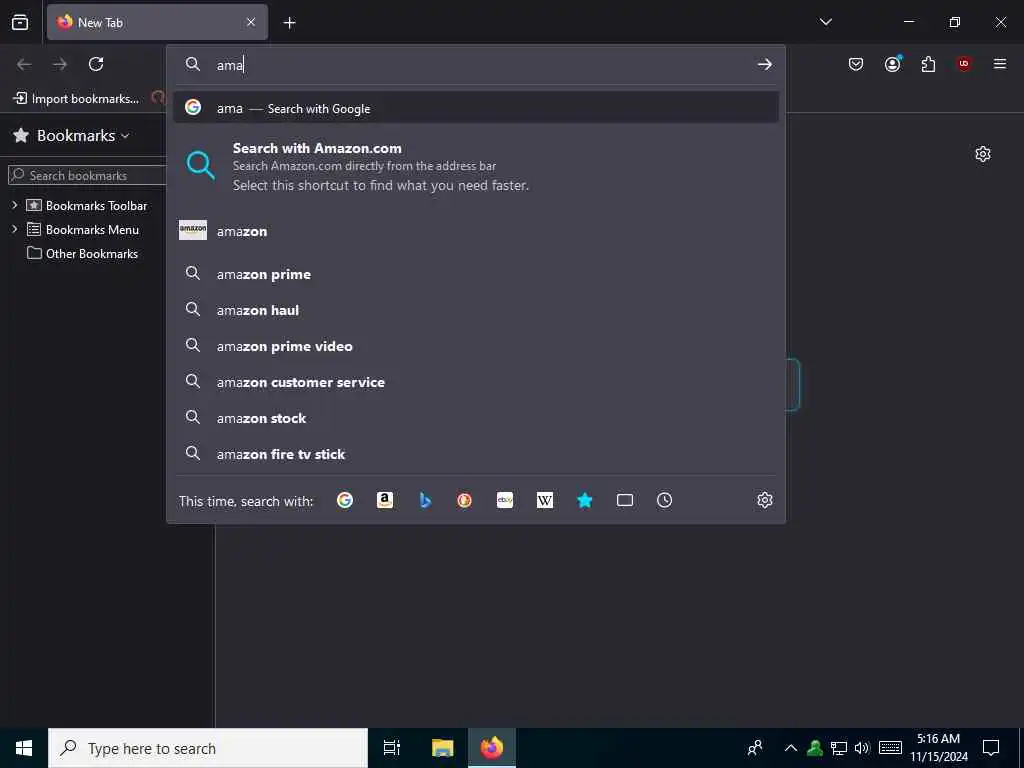Show hidden system tray icons
The height and width of the screenshot is (768, 1024).
tap(790, 748)
